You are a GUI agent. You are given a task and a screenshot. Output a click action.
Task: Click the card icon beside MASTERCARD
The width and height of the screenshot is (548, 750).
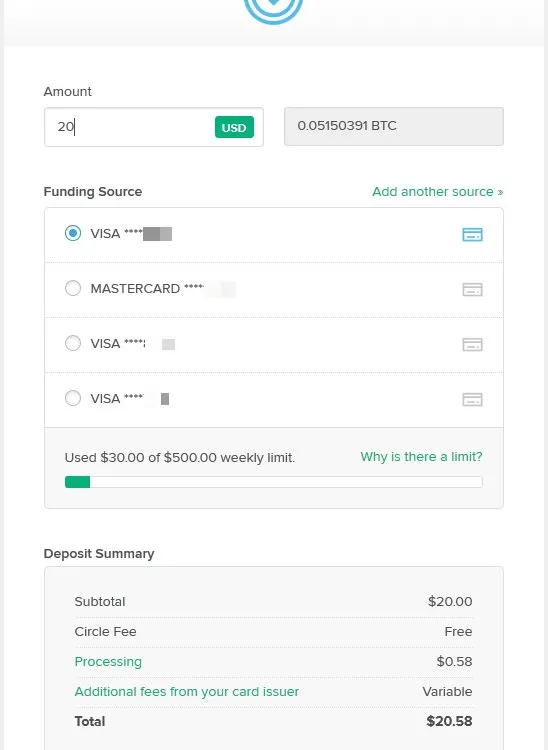point(472,289)
